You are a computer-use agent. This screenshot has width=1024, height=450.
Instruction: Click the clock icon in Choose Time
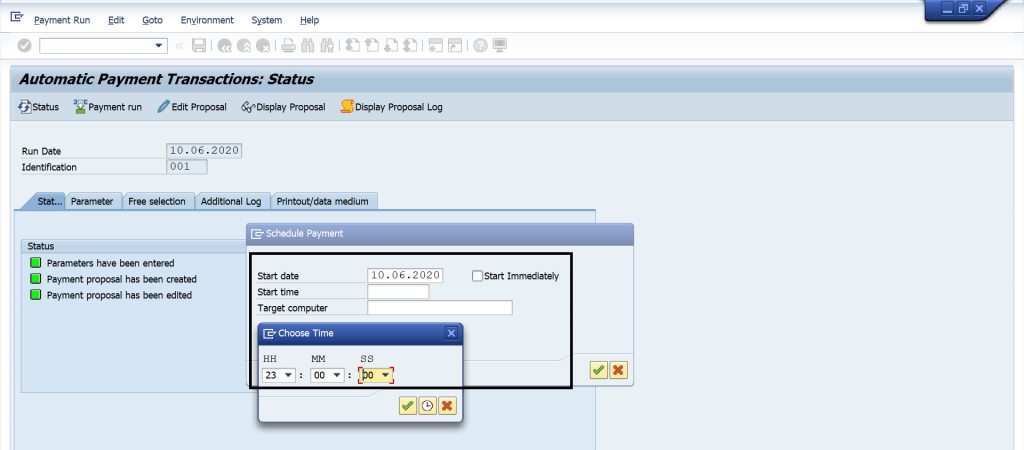pos(427,406)
